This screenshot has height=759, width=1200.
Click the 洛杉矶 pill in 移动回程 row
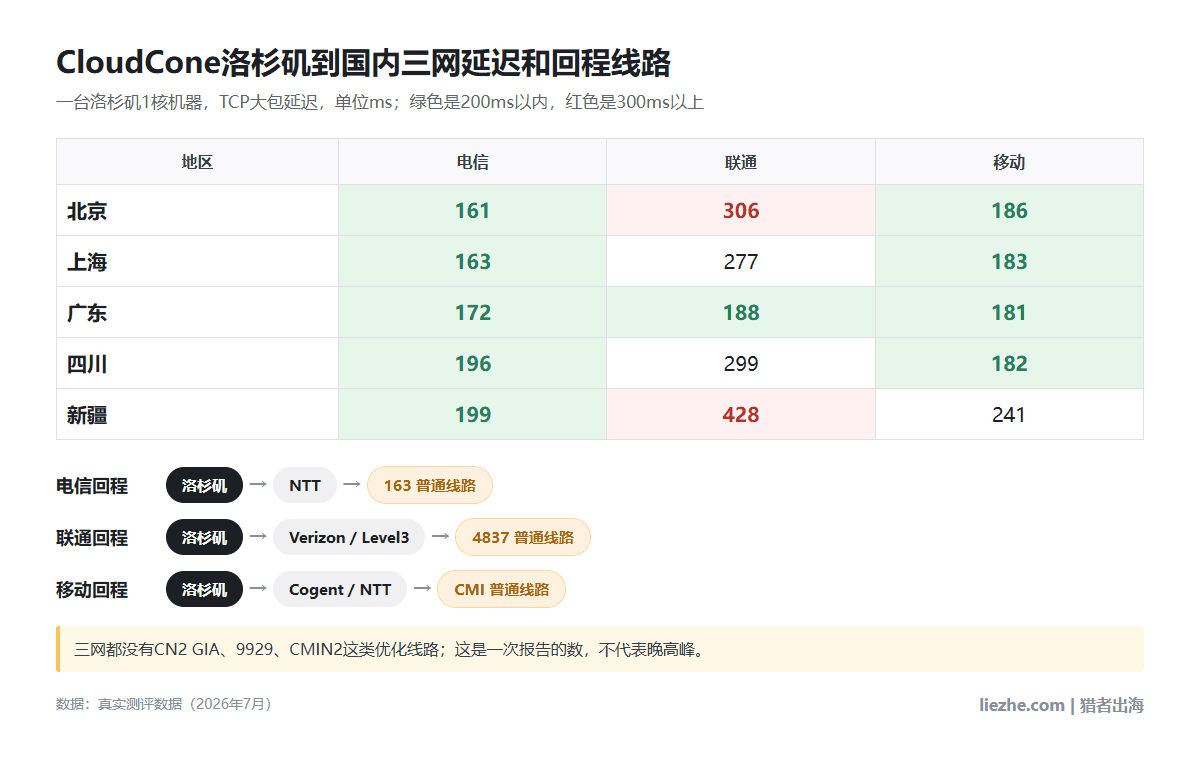(x=204, y=589)
